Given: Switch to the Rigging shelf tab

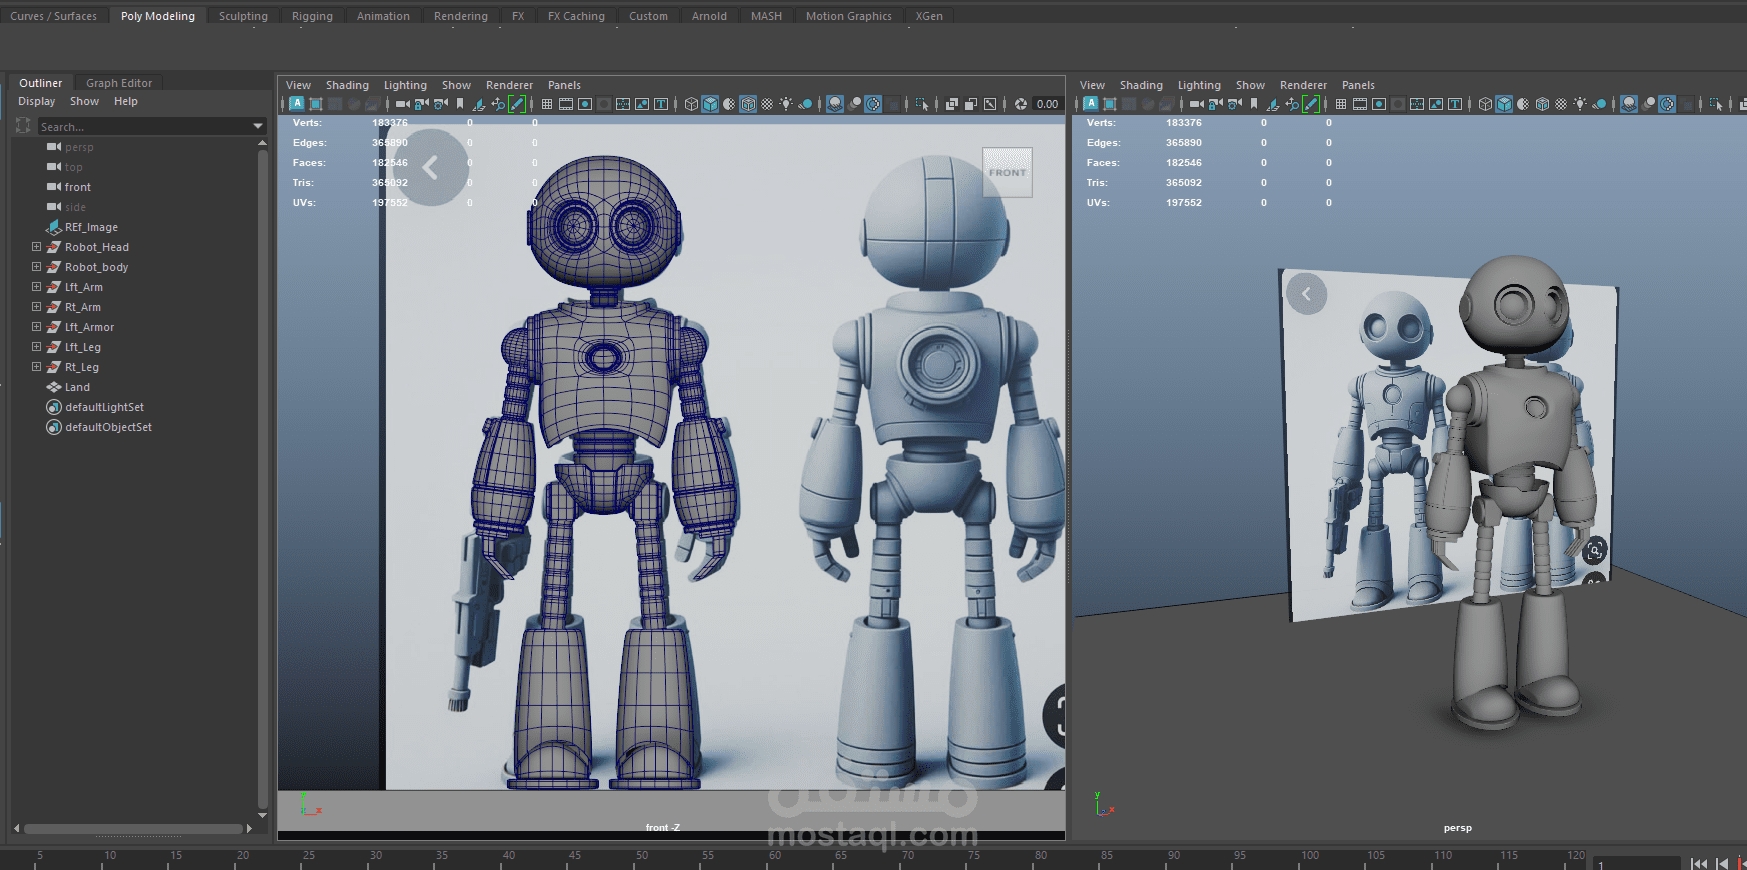Looking at the screenshot, I should [x=312, y=16].
